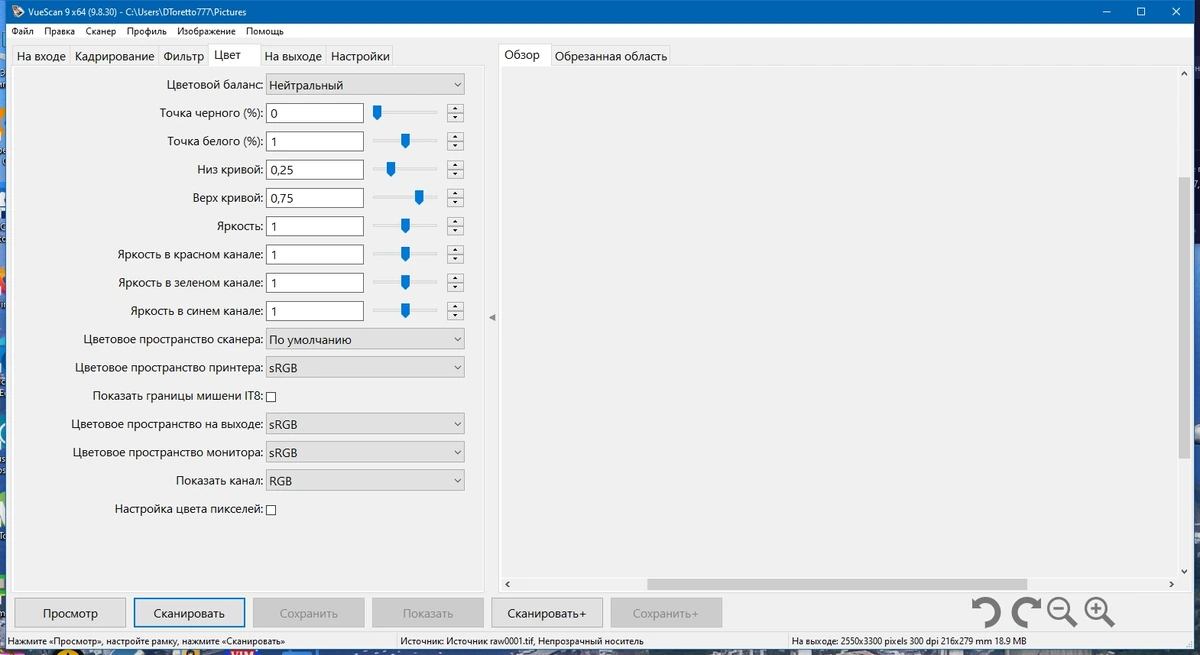The height and width of the screenshot is (655, 1200).
Task: Increase Яркость with stepper up arrow
Action: 456,221
